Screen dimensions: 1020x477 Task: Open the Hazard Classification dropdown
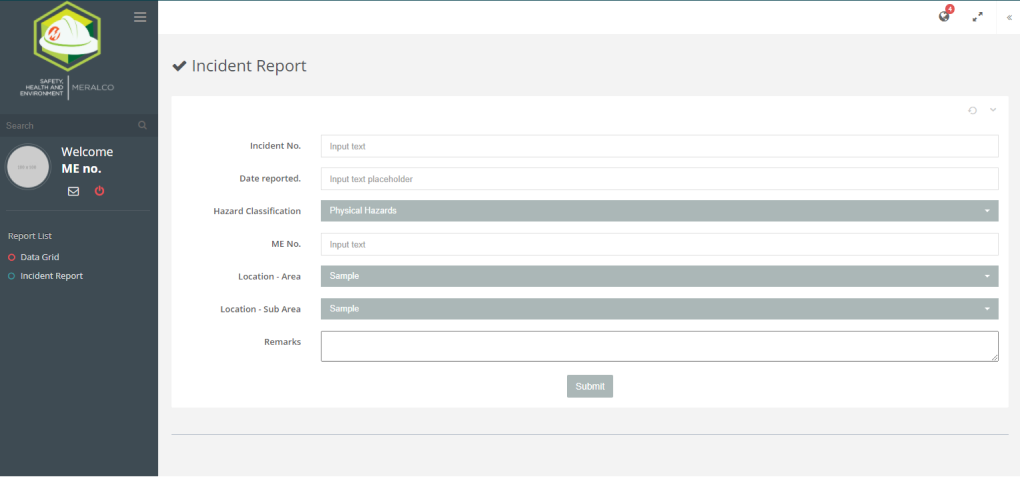coord(659,211)
